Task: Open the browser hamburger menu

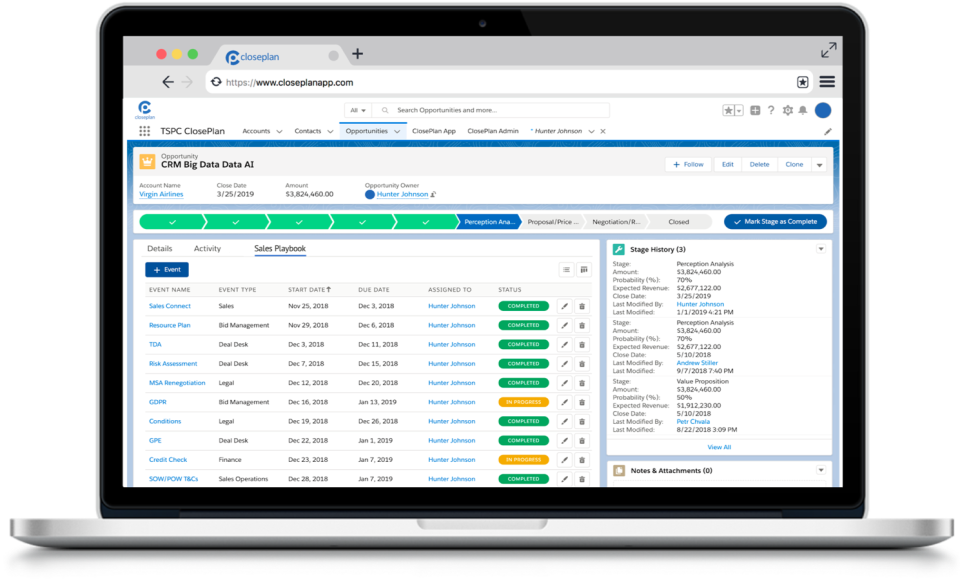Action: [x=827, y=82]
